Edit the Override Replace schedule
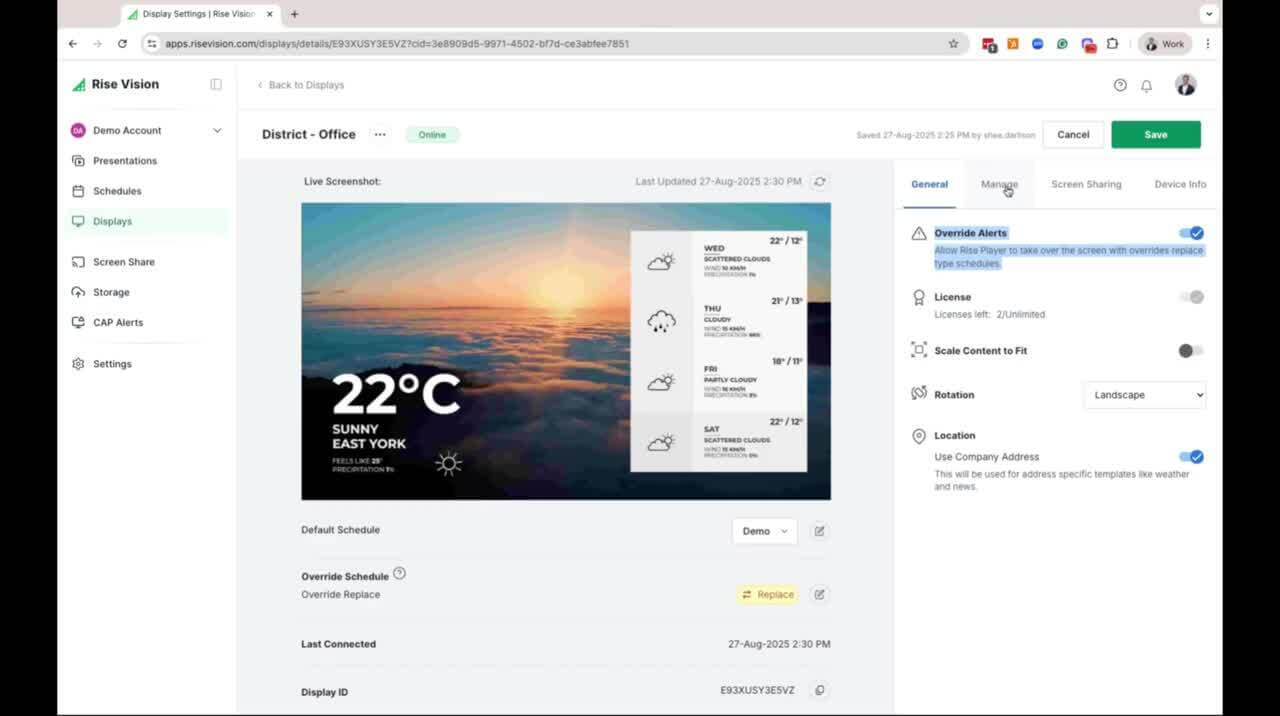Screen dimensions: 1280x716 coord(819,595)
